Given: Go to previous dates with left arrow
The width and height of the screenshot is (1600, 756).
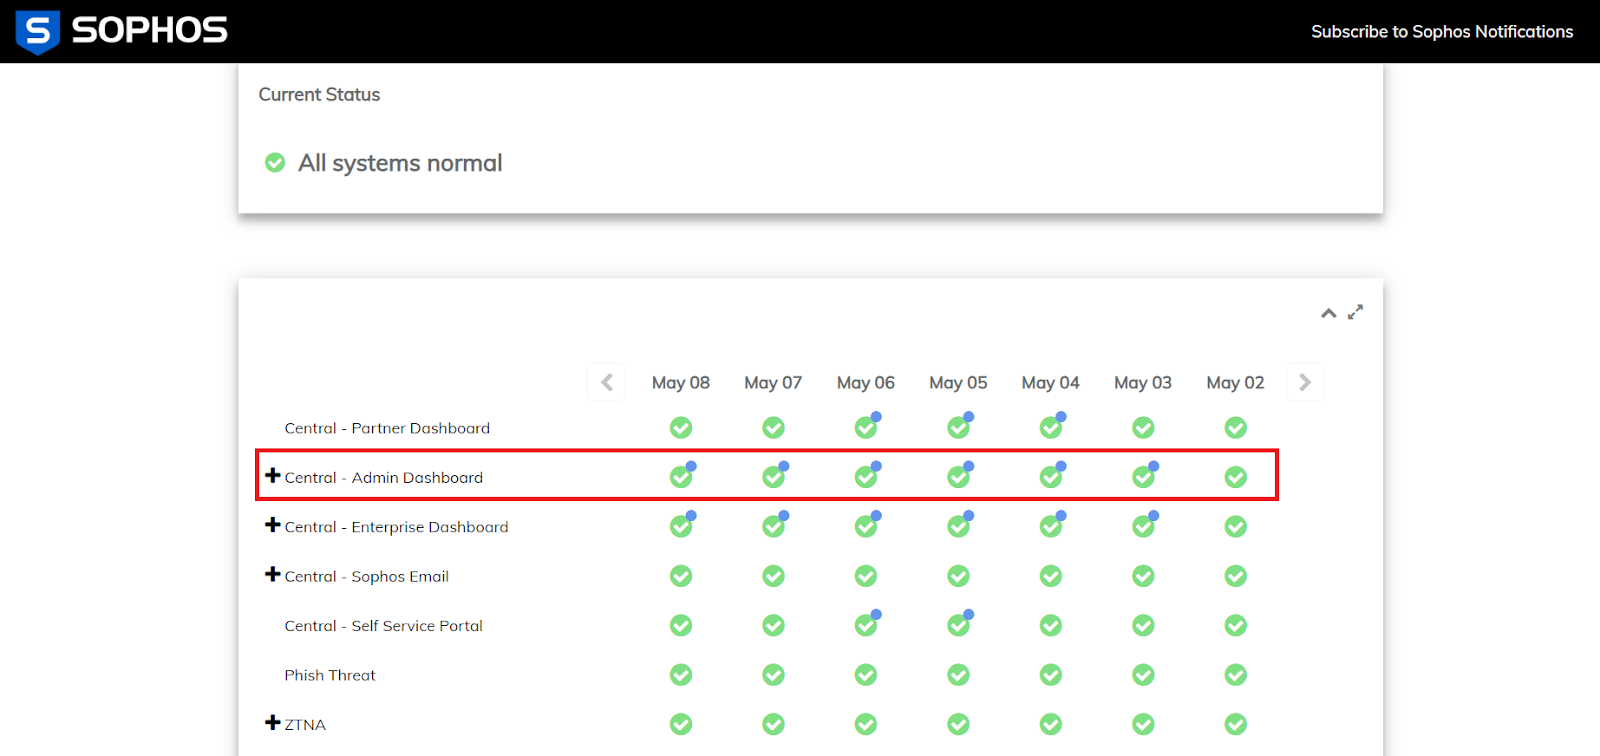Looking at the screenshot, I should [x=606, y=383].
